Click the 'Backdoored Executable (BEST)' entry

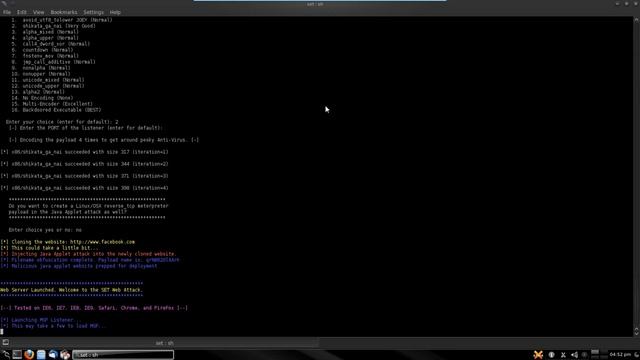tap(62, 110)
